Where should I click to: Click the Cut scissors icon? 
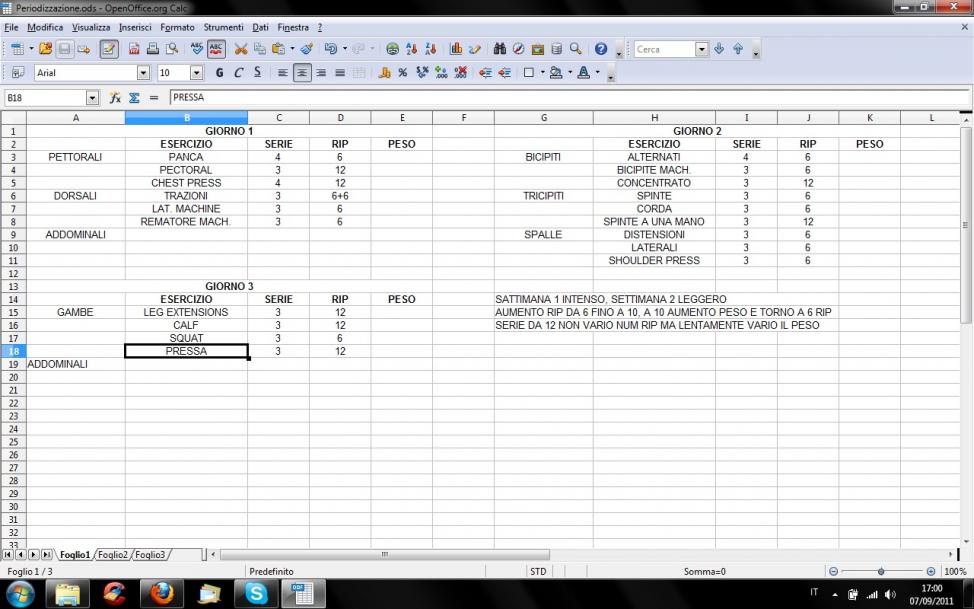[241, 49]
